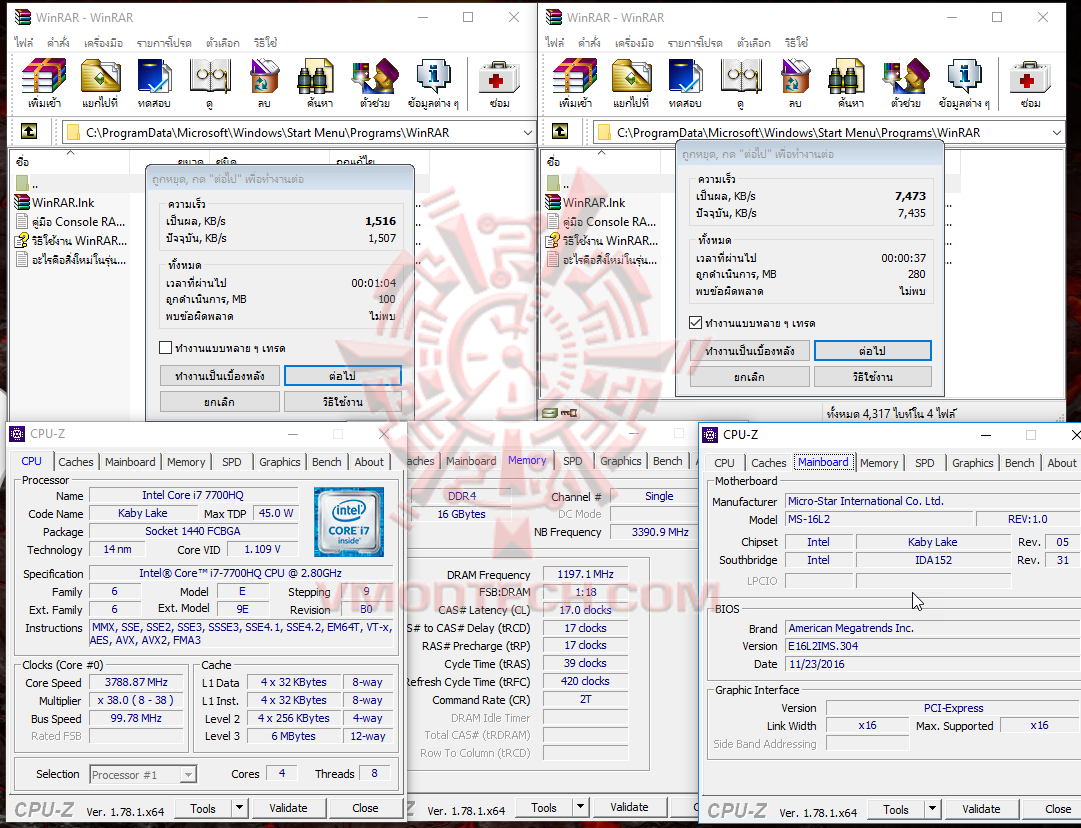This screenshot has width=1081, height=828.
Task: Open the เครื่องมือ menu in right WinRAR
Action: click(x=634, y=43)
